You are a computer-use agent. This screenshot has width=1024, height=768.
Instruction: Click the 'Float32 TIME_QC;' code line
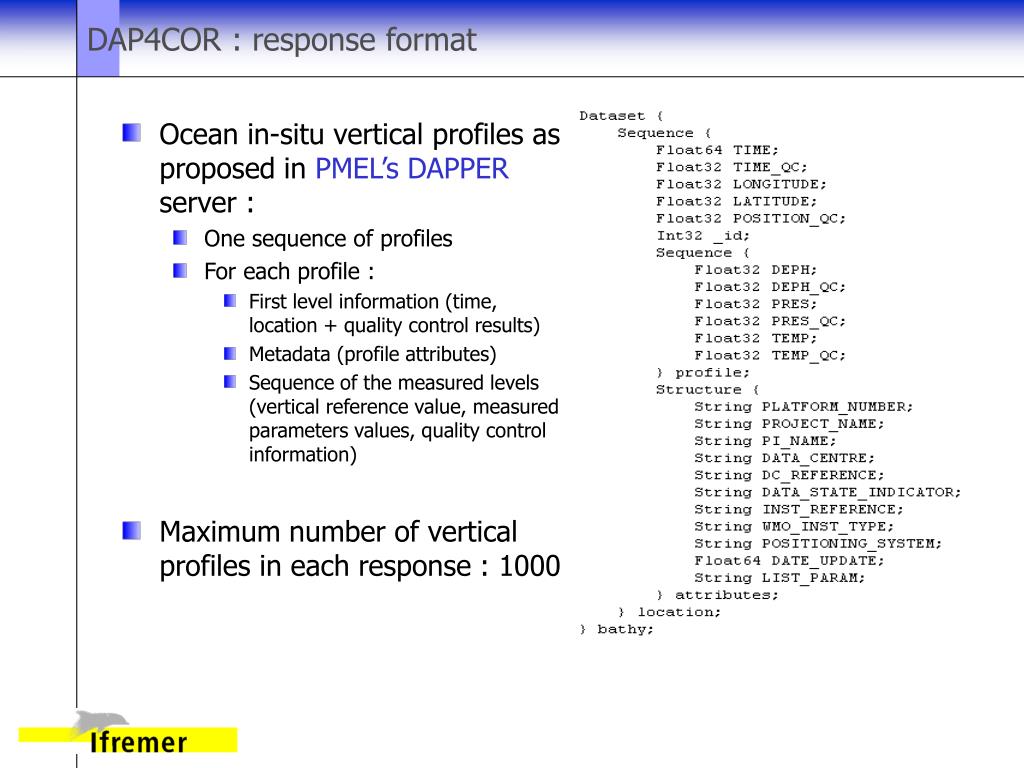pos(731,167)
